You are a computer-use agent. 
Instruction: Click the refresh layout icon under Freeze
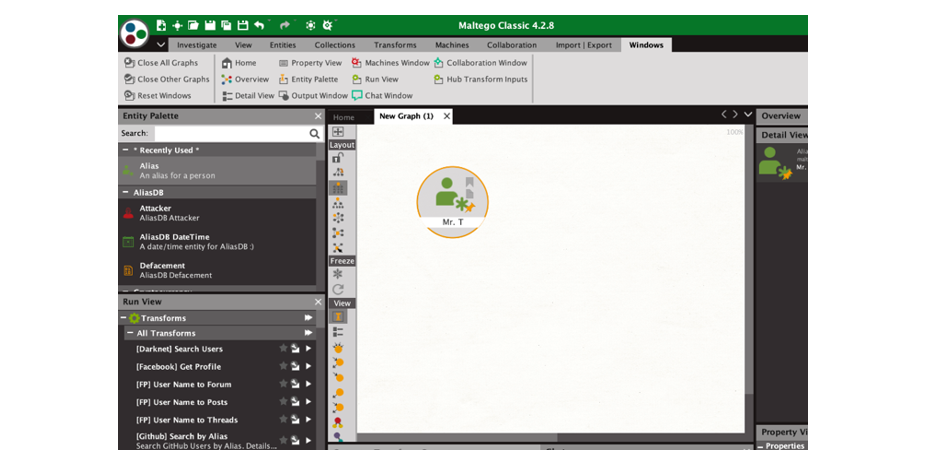click(338, 290)
